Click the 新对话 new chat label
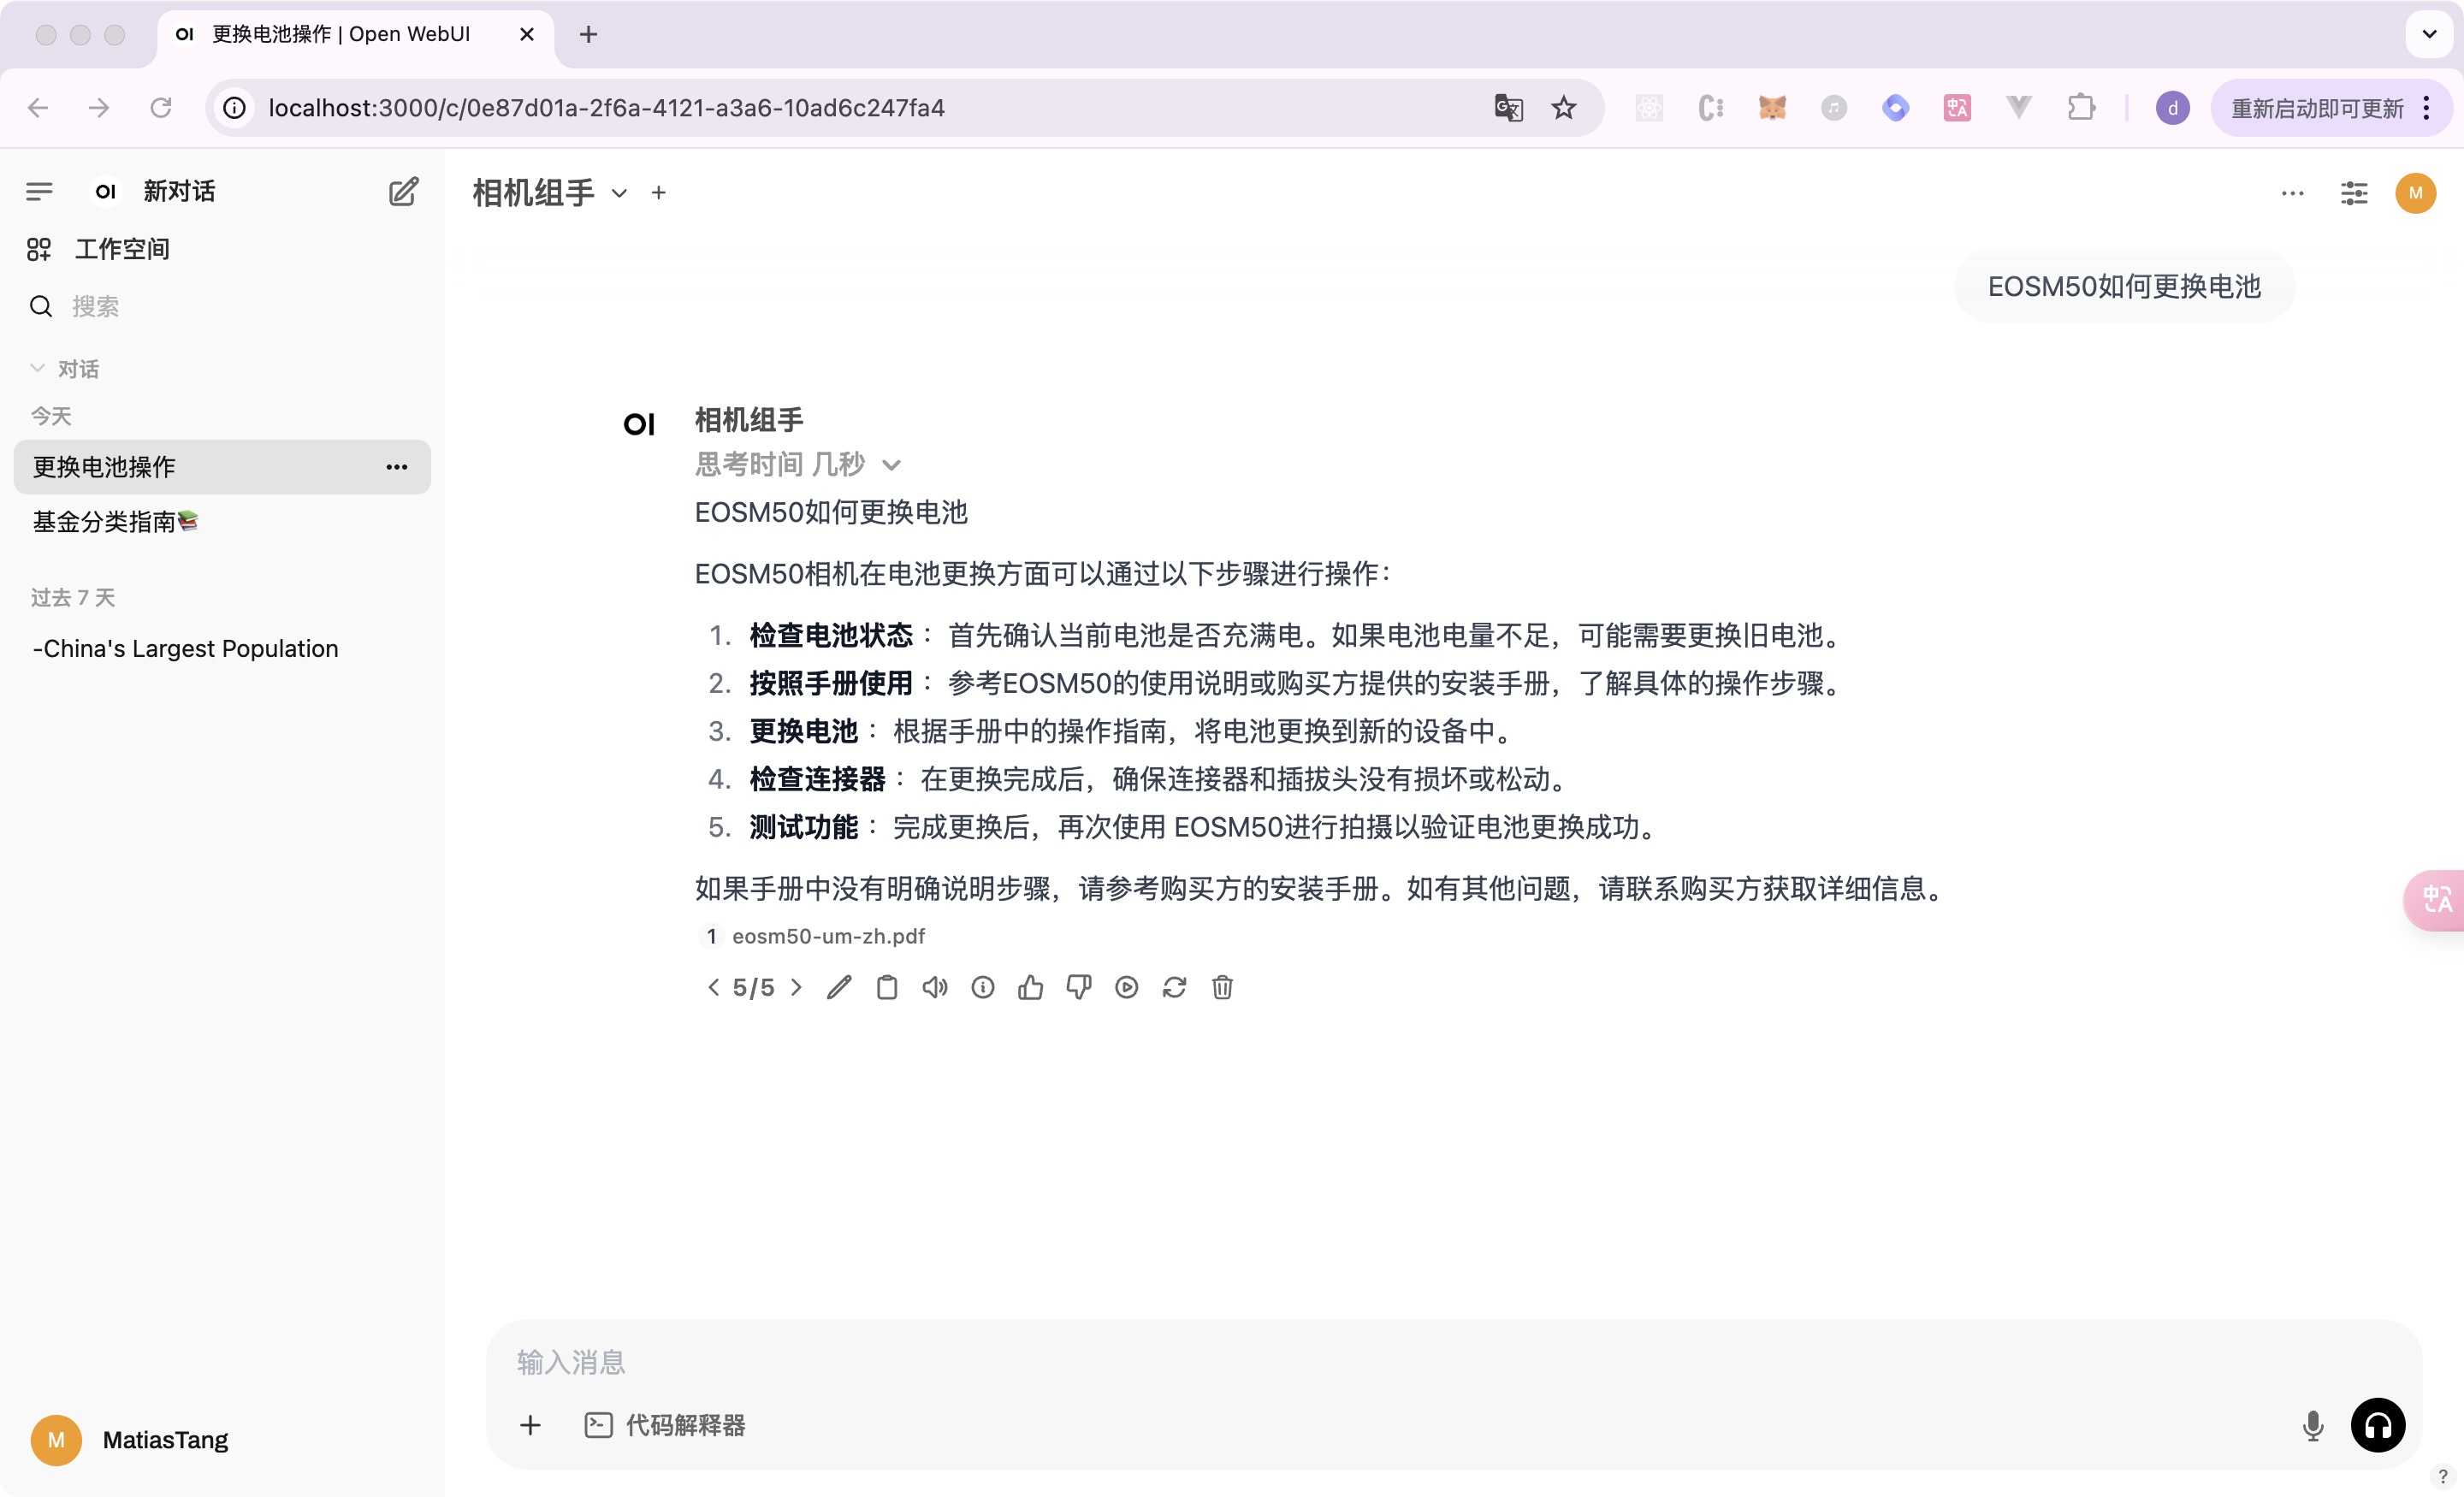The image size is (2464, 1497). 179,191
